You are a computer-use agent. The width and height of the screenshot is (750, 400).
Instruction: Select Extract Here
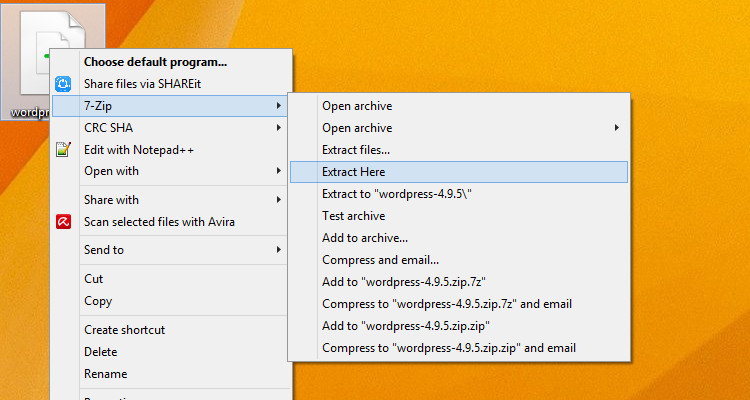(459, 172)
